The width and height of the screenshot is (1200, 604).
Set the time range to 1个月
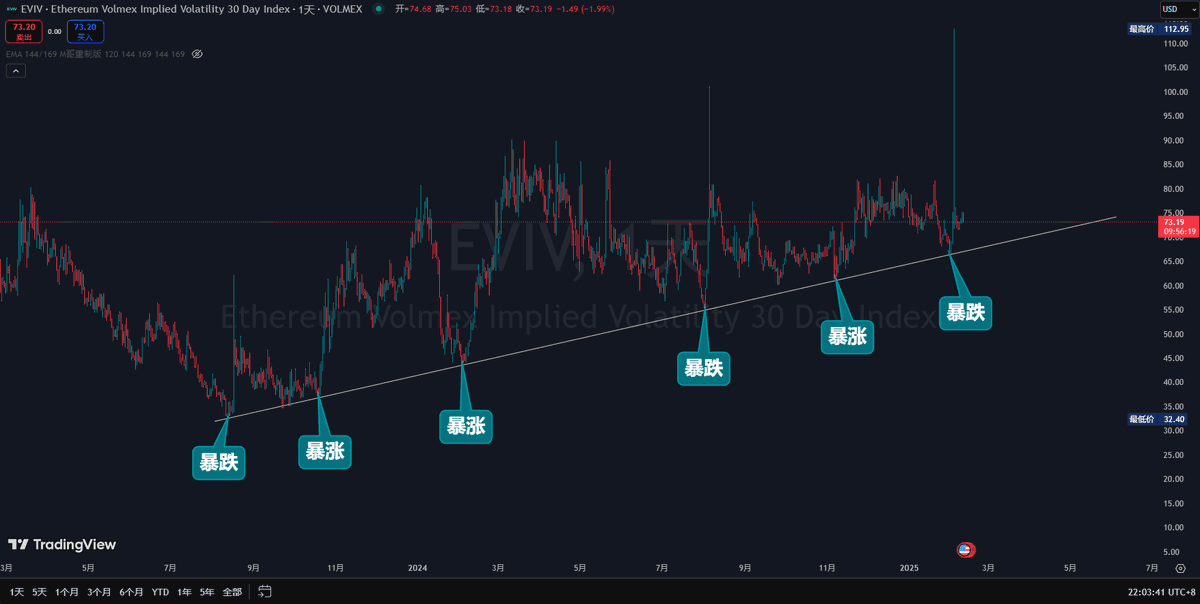(67, 592)
